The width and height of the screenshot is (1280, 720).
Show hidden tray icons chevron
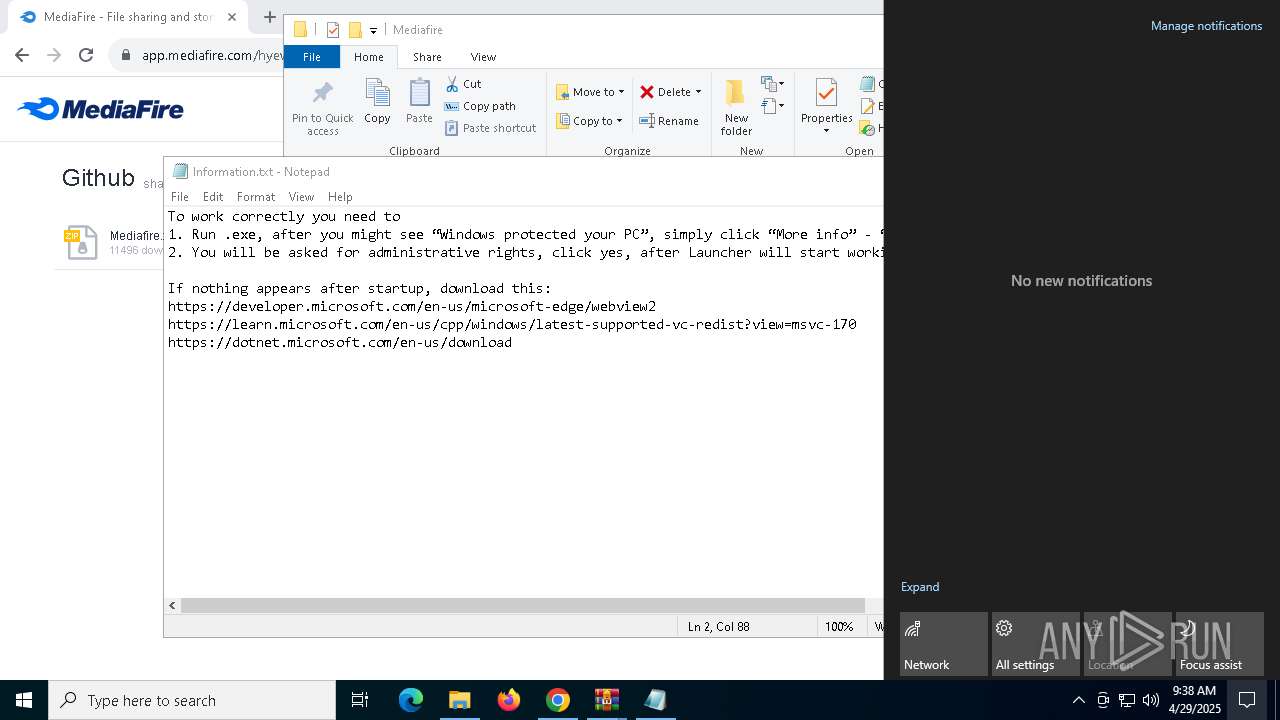(1078, 700)
